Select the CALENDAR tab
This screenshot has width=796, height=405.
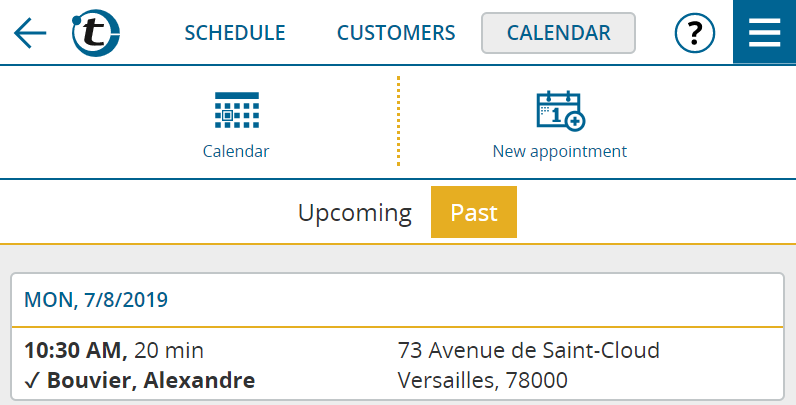(558, 33)
